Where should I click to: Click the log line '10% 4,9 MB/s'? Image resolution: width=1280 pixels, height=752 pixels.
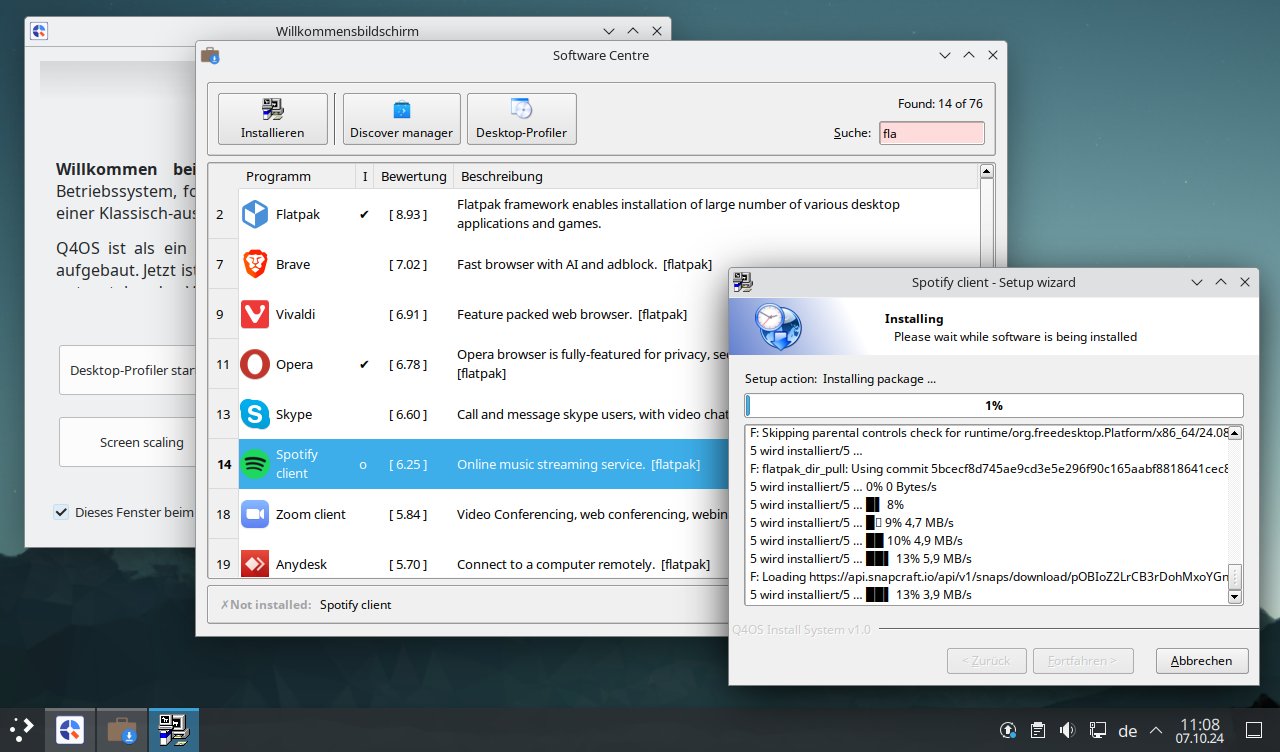860,541
